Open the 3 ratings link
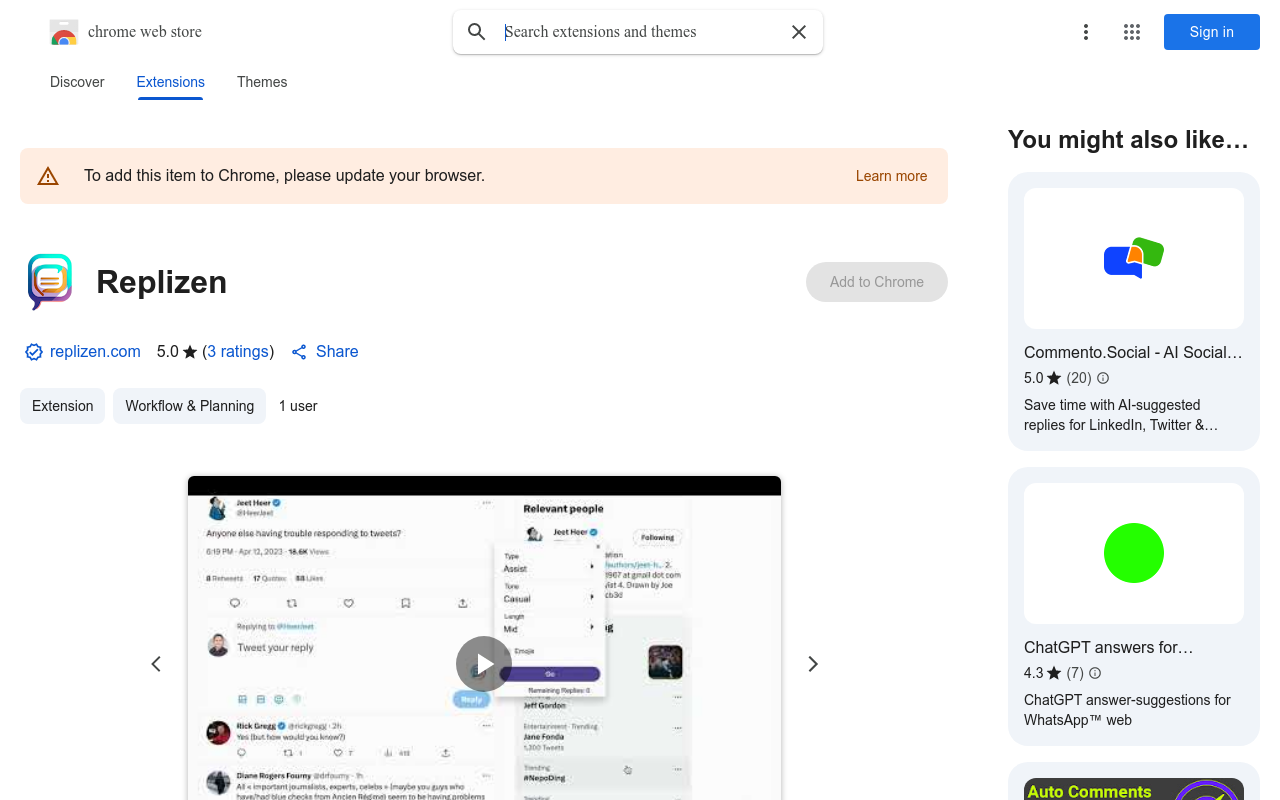 coord(238,352)
